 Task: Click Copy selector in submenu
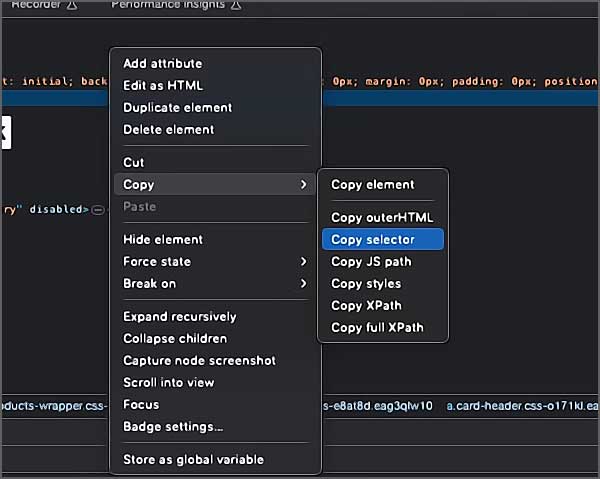[x=383, y=240]
